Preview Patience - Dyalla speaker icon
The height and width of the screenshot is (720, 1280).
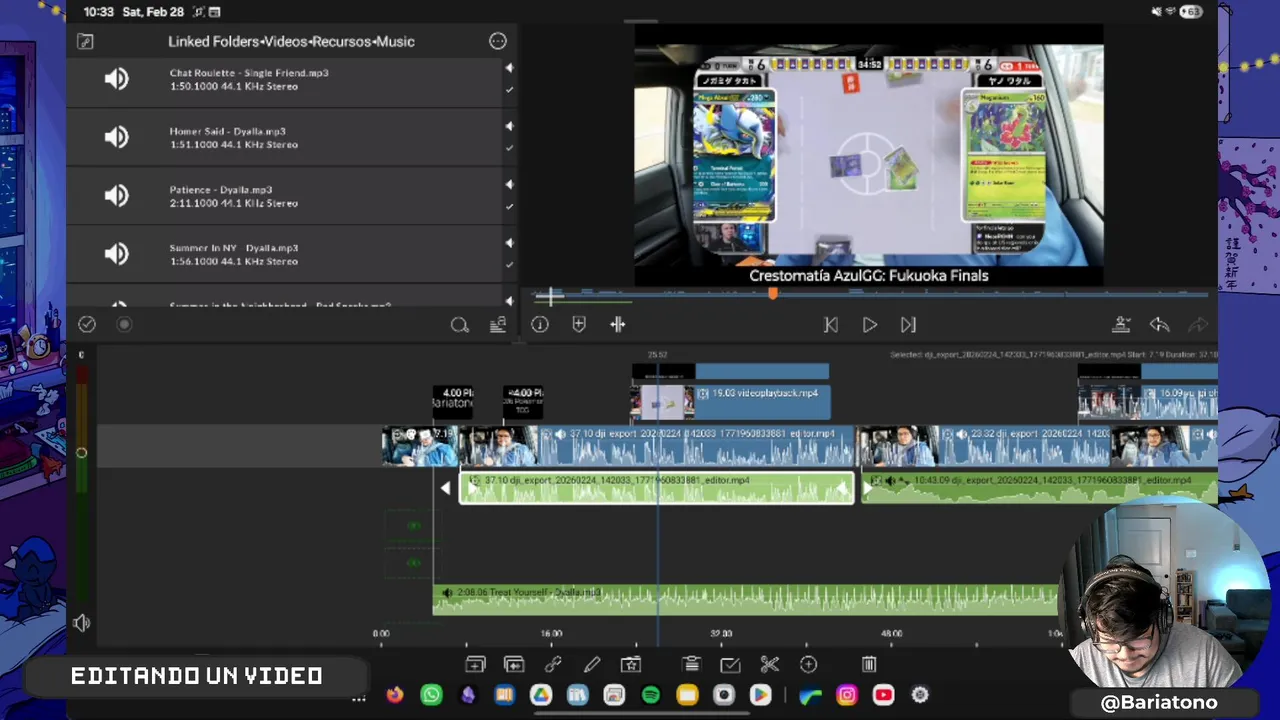click(117, 196)
